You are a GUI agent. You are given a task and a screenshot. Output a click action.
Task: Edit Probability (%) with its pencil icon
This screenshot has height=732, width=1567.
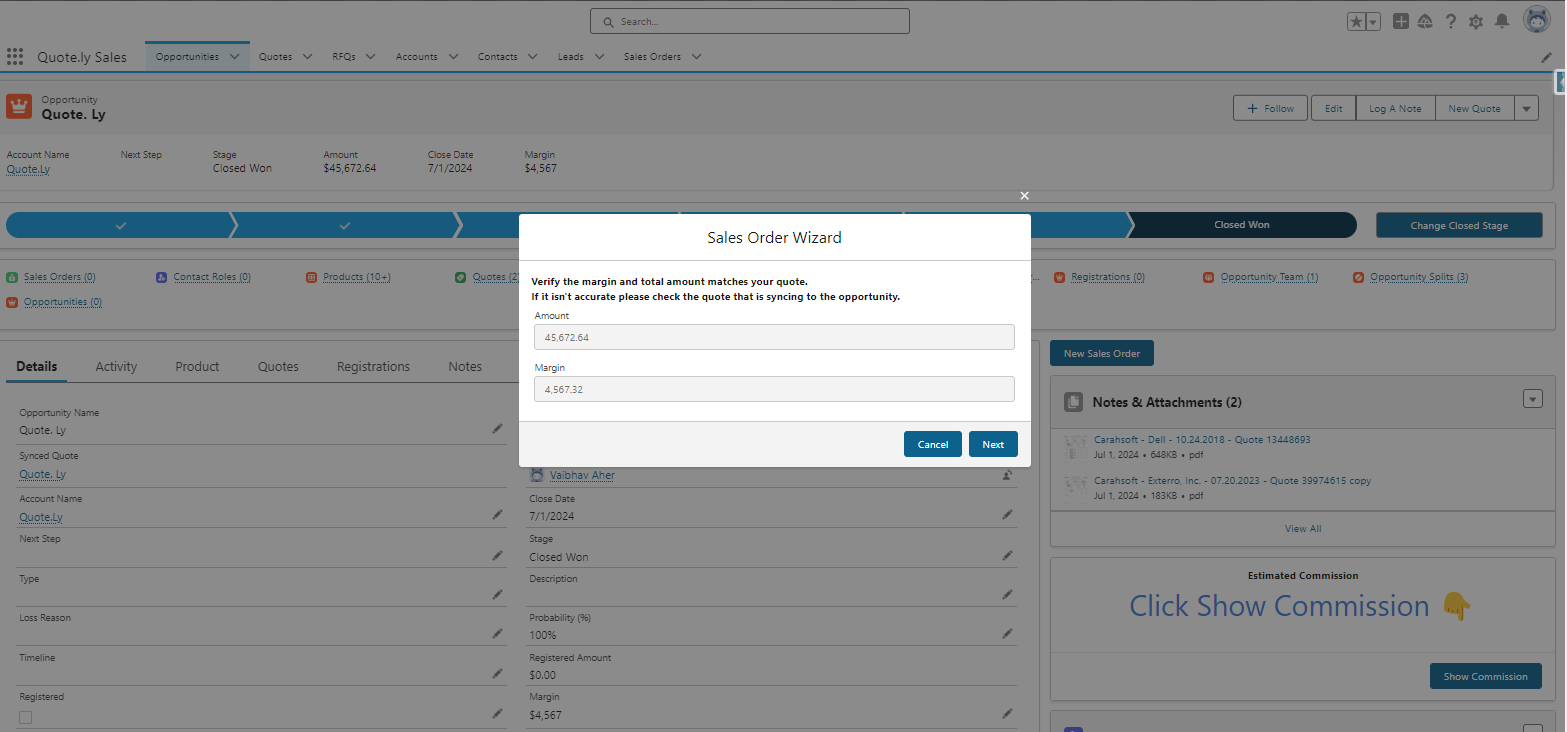(1007, 633)
